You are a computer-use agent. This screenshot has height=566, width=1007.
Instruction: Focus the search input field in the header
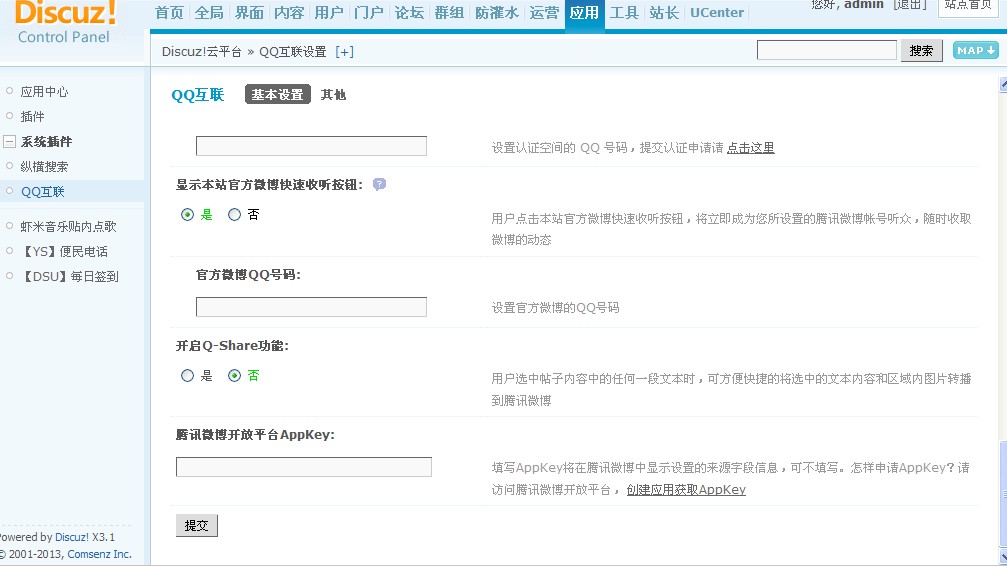(827, 50)
